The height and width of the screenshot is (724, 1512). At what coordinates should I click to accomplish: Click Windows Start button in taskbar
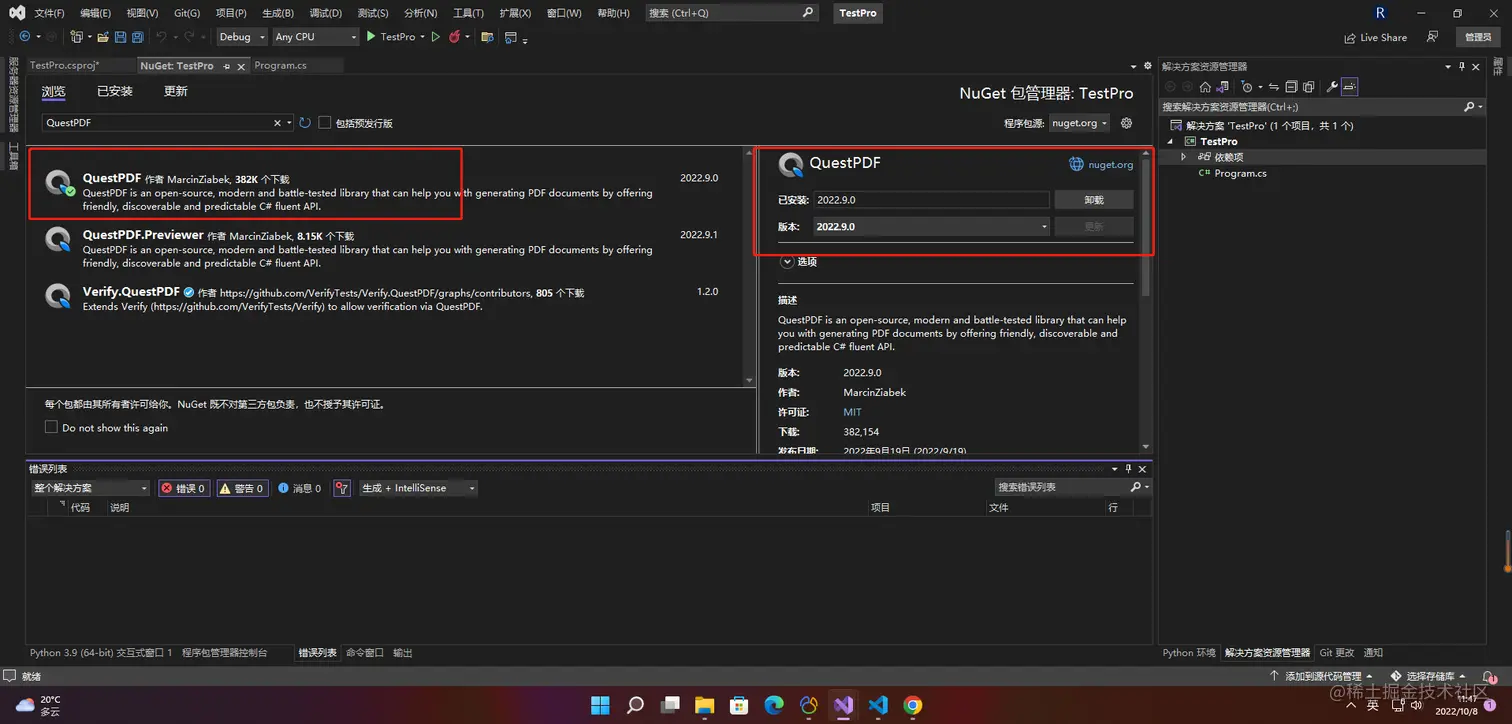pos(600,705)
